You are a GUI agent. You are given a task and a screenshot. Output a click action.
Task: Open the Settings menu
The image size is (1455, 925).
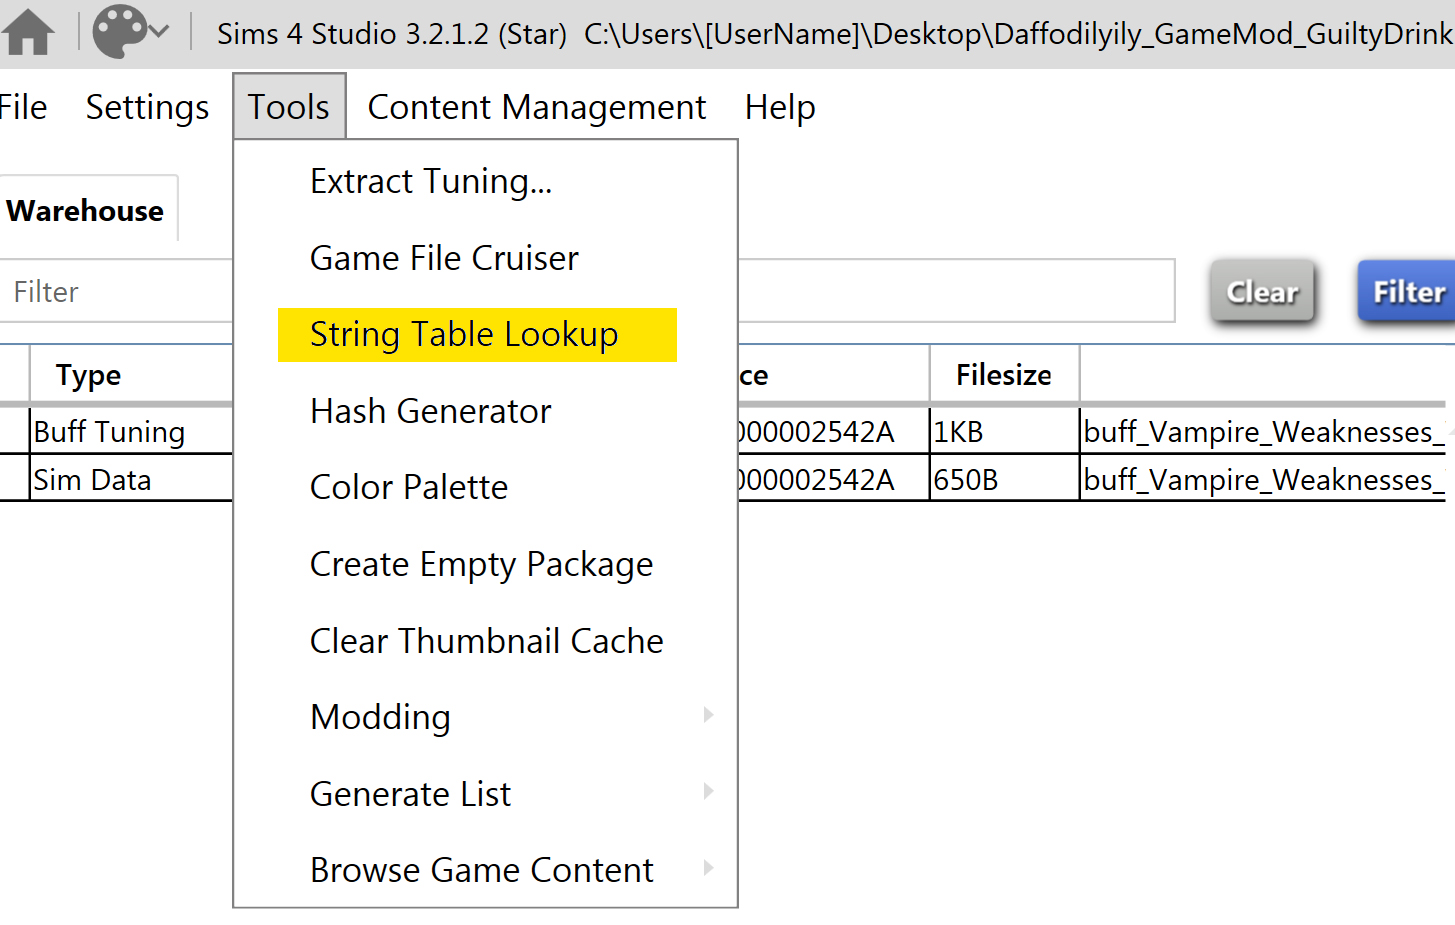[x=147, y=107]
